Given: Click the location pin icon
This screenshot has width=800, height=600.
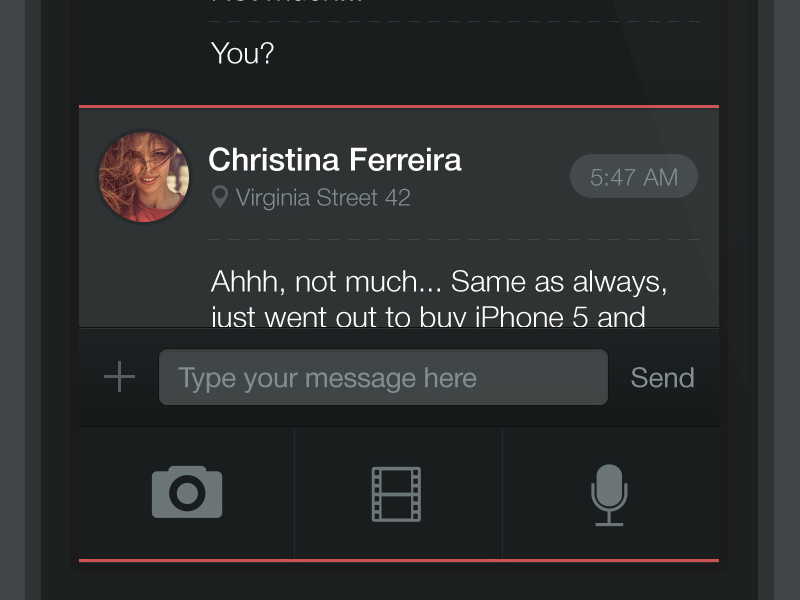Looking at the screenshot, I should click(220, 197).
